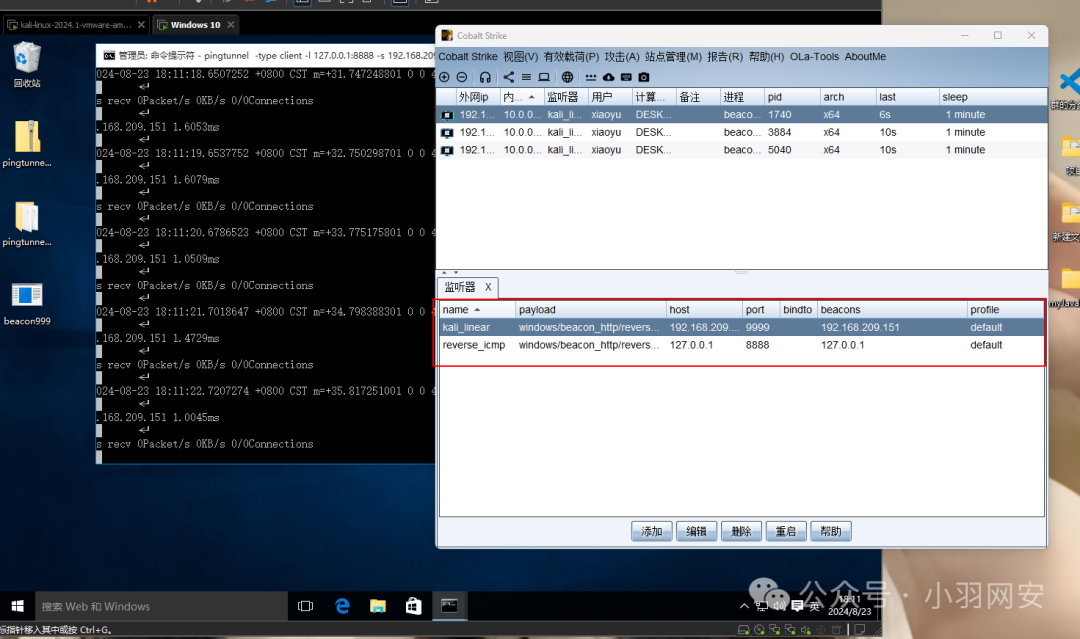Screen dimensions: 1080x639
Task: Expand hidden system tray icons chevron
Action: (x=744, y=606)
